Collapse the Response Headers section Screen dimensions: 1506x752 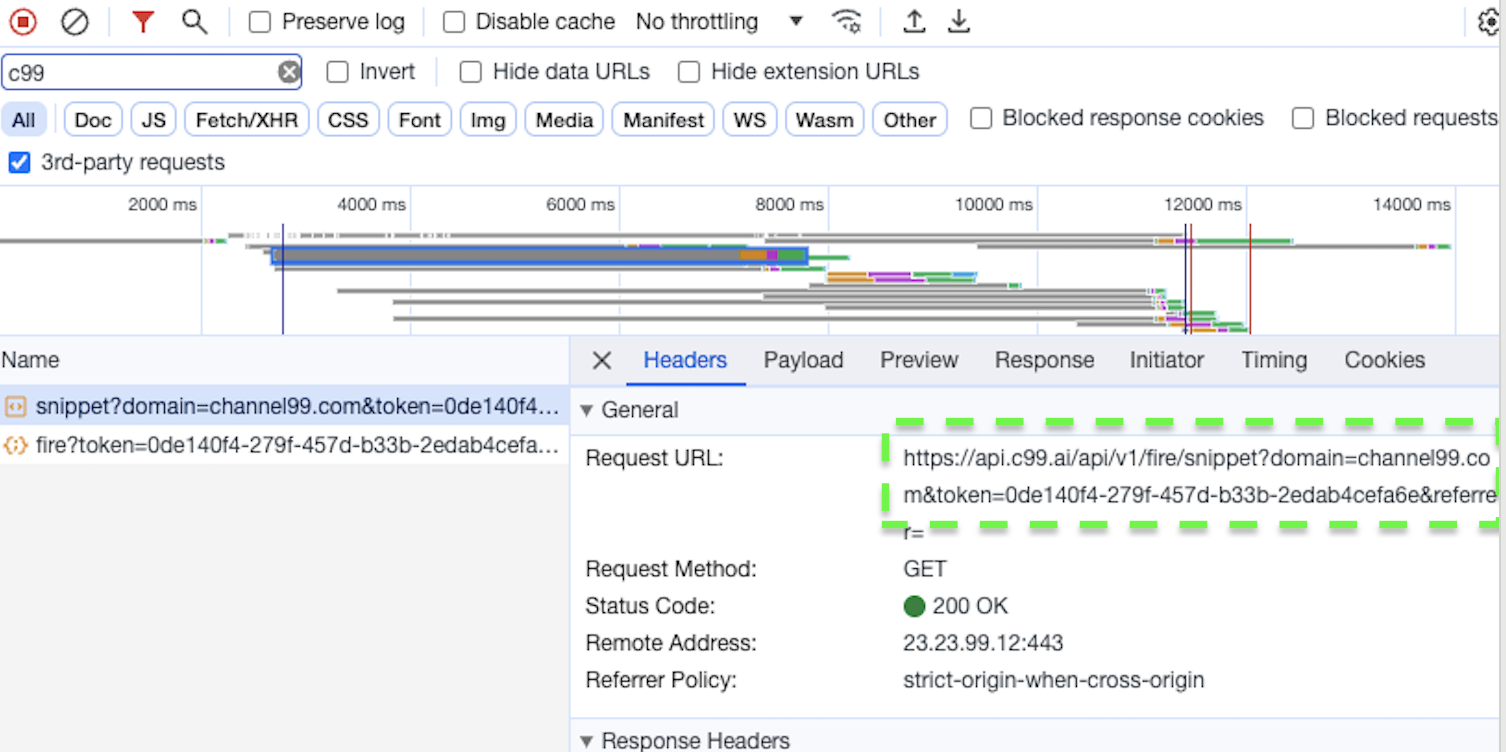pyautogui.click(x=587, y=741)
